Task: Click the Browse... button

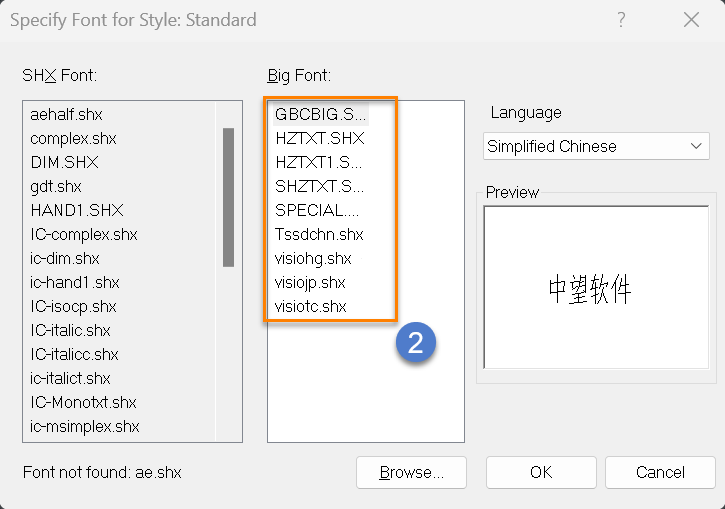Action: pos(412,472)
